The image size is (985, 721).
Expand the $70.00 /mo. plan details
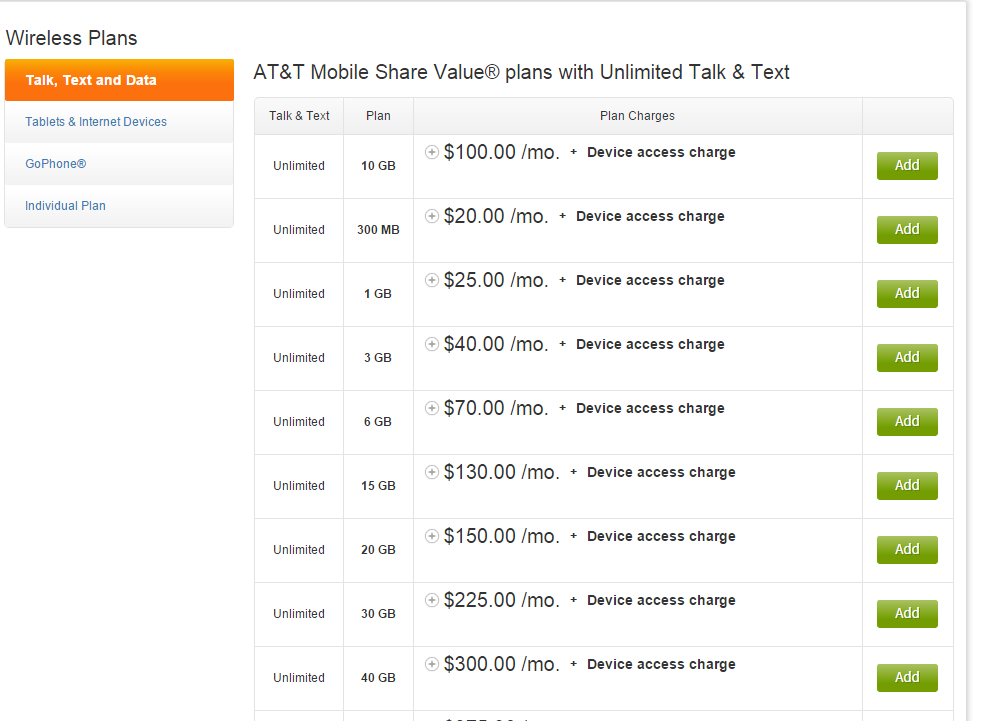[432, 408]
